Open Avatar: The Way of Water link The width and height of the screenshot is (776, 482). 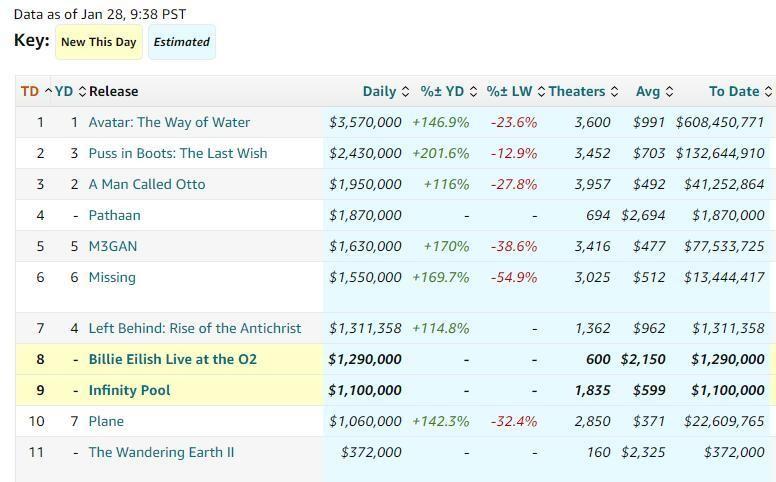[169, 122]
